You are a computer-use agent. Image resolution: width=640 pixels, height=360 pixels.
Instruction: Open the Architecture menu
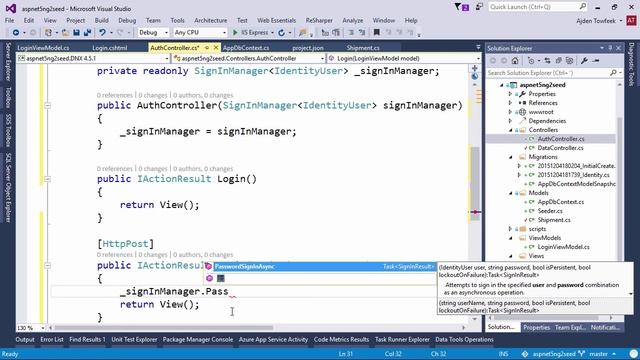[x=211, y=20]
